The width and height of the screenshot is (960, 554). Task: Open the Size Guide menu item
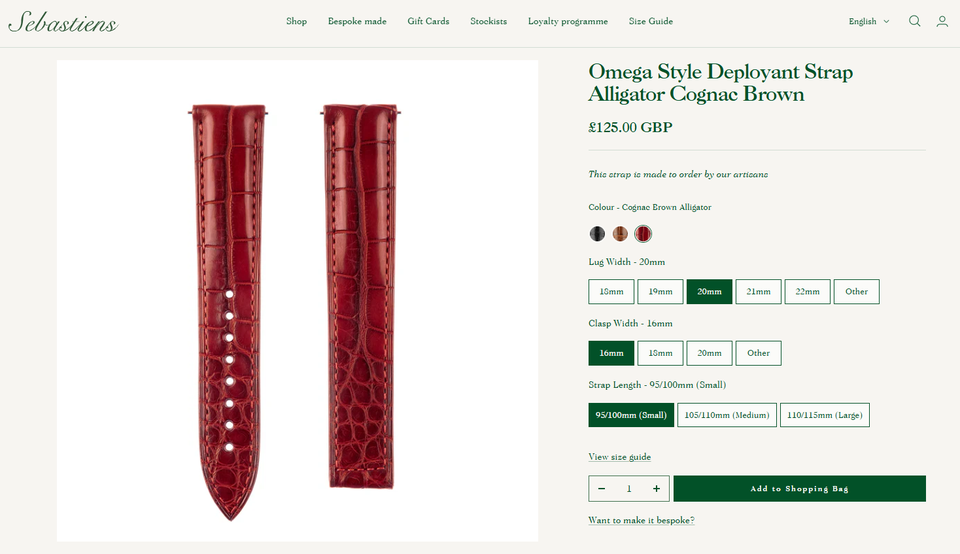(650, 21)
